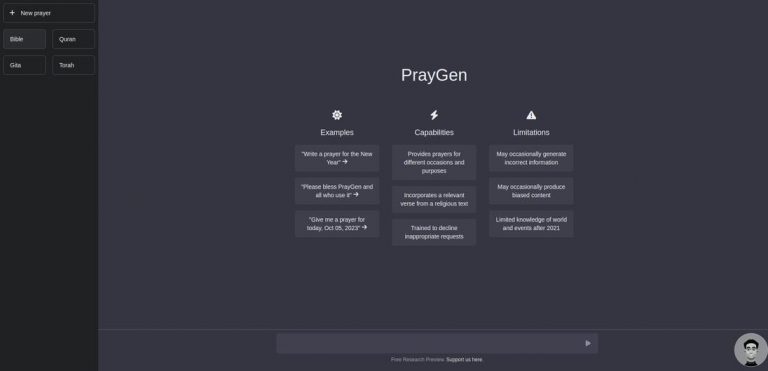Click "May occasionally produce biased content" card
This screenshot has width=768, height=371.
pyautogui.click(x=531, y=191)
